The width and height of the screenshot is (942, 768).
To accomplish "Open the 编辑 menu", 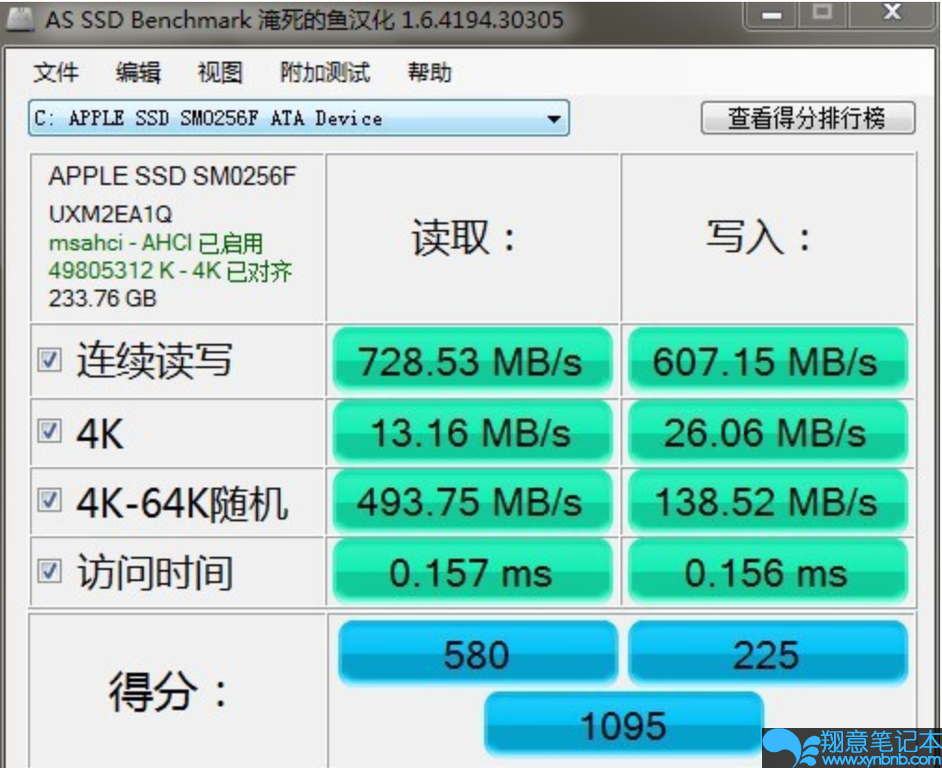I will pos(138,73).
